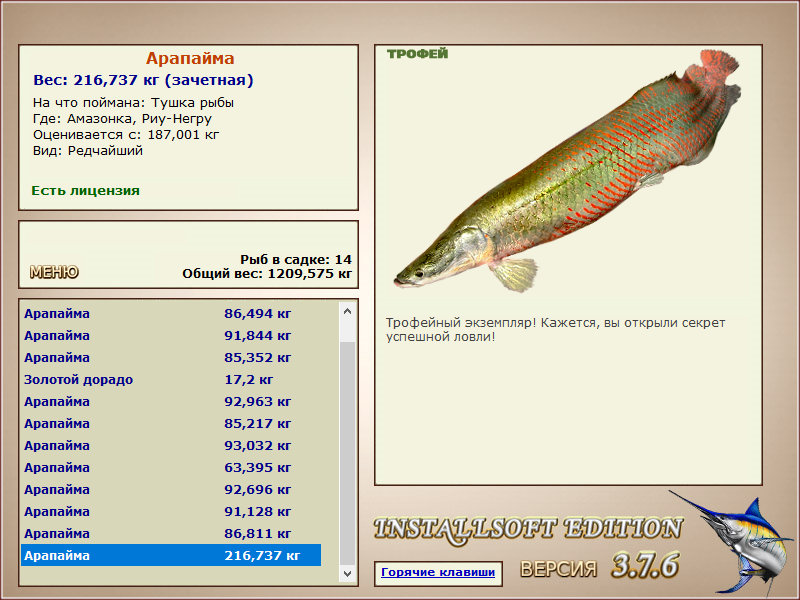The width and height of the screenshot is (800, 600).
Task: Open the Горячие клавиши link
Action: coord(438,572)
